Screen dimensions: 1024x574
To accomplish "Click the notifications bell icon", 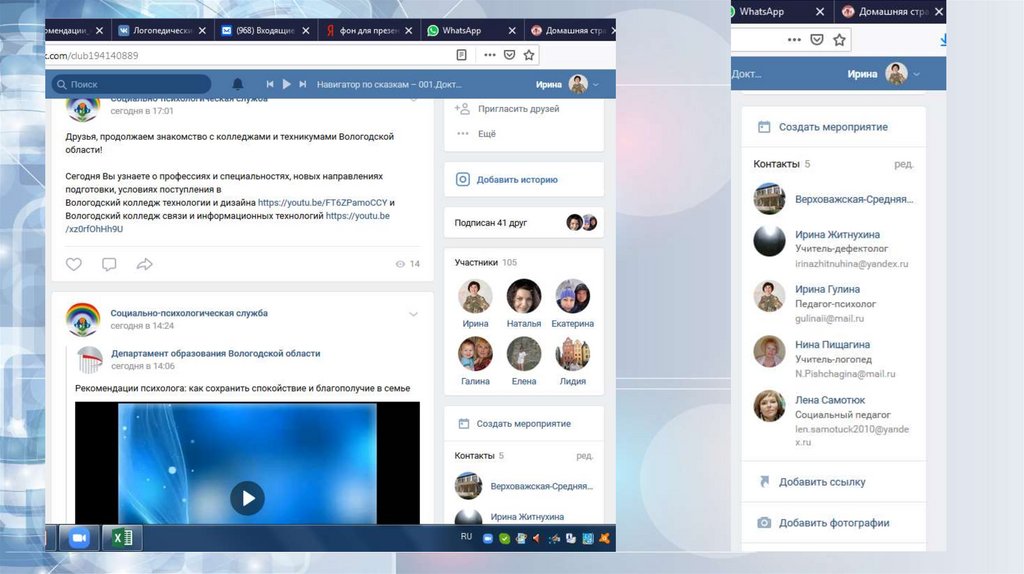I will tap(237, 84).
